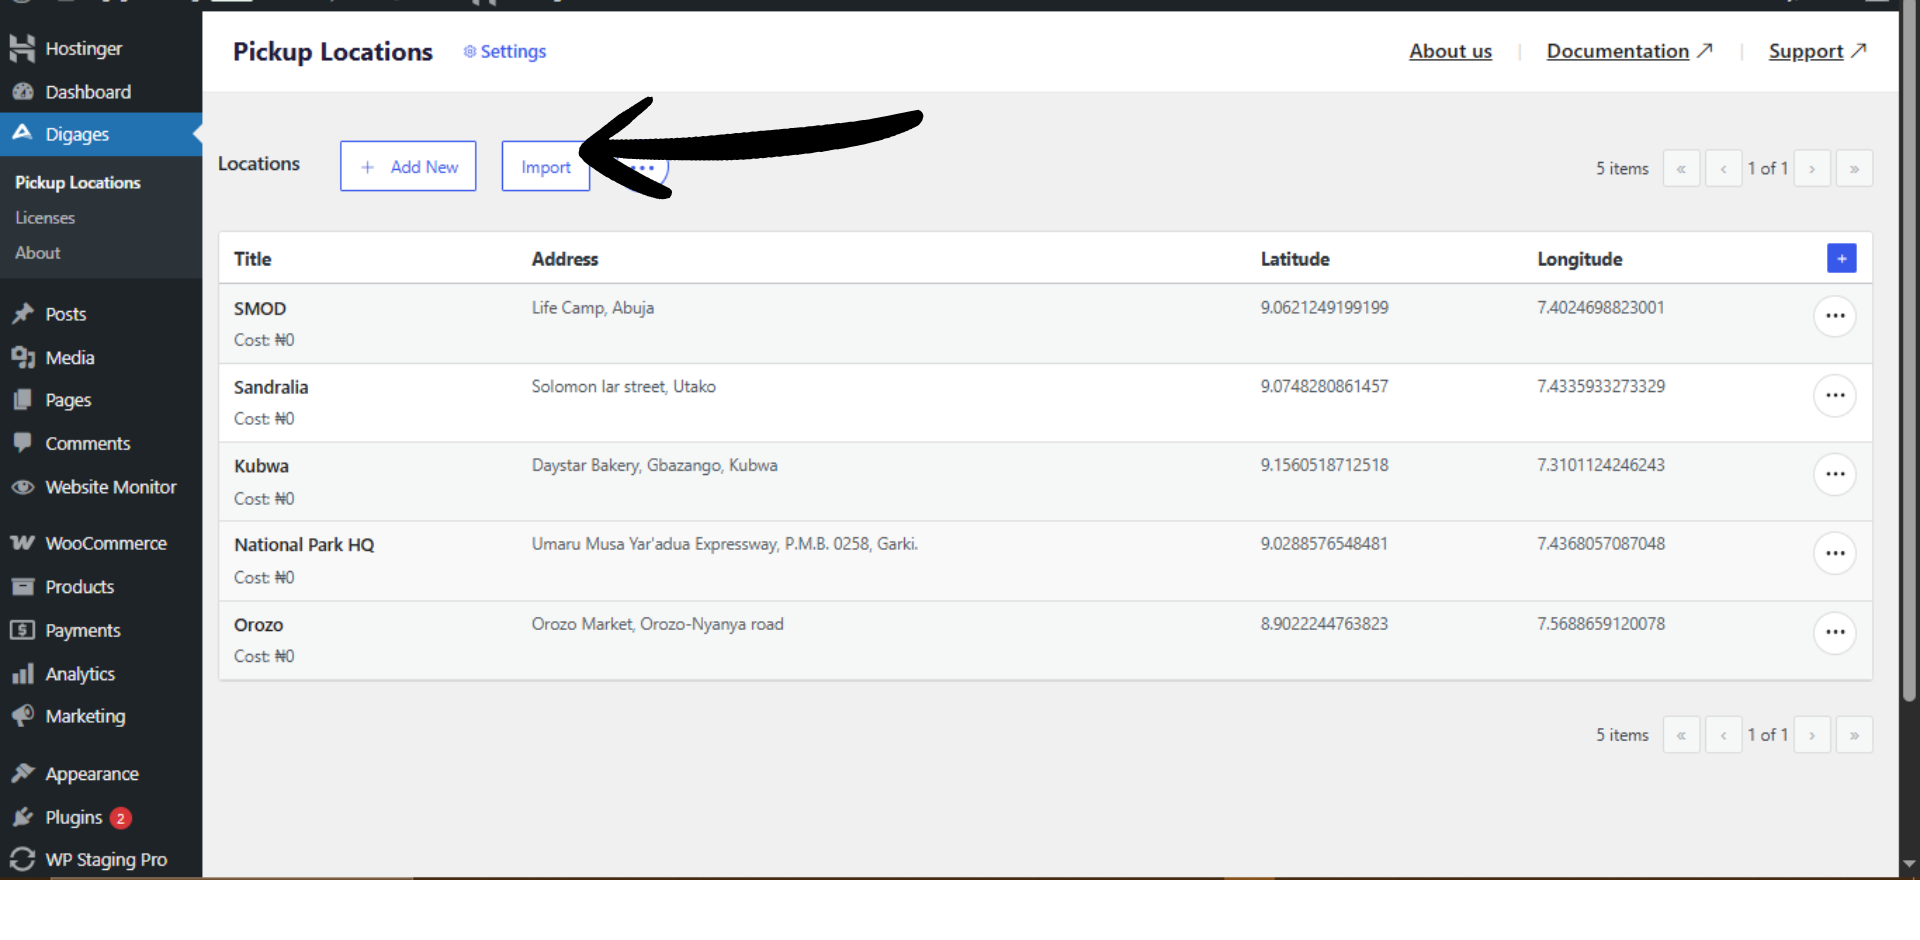Click the Add New location button
Screen dimensions: 1920x940
[x=408, y=166]
